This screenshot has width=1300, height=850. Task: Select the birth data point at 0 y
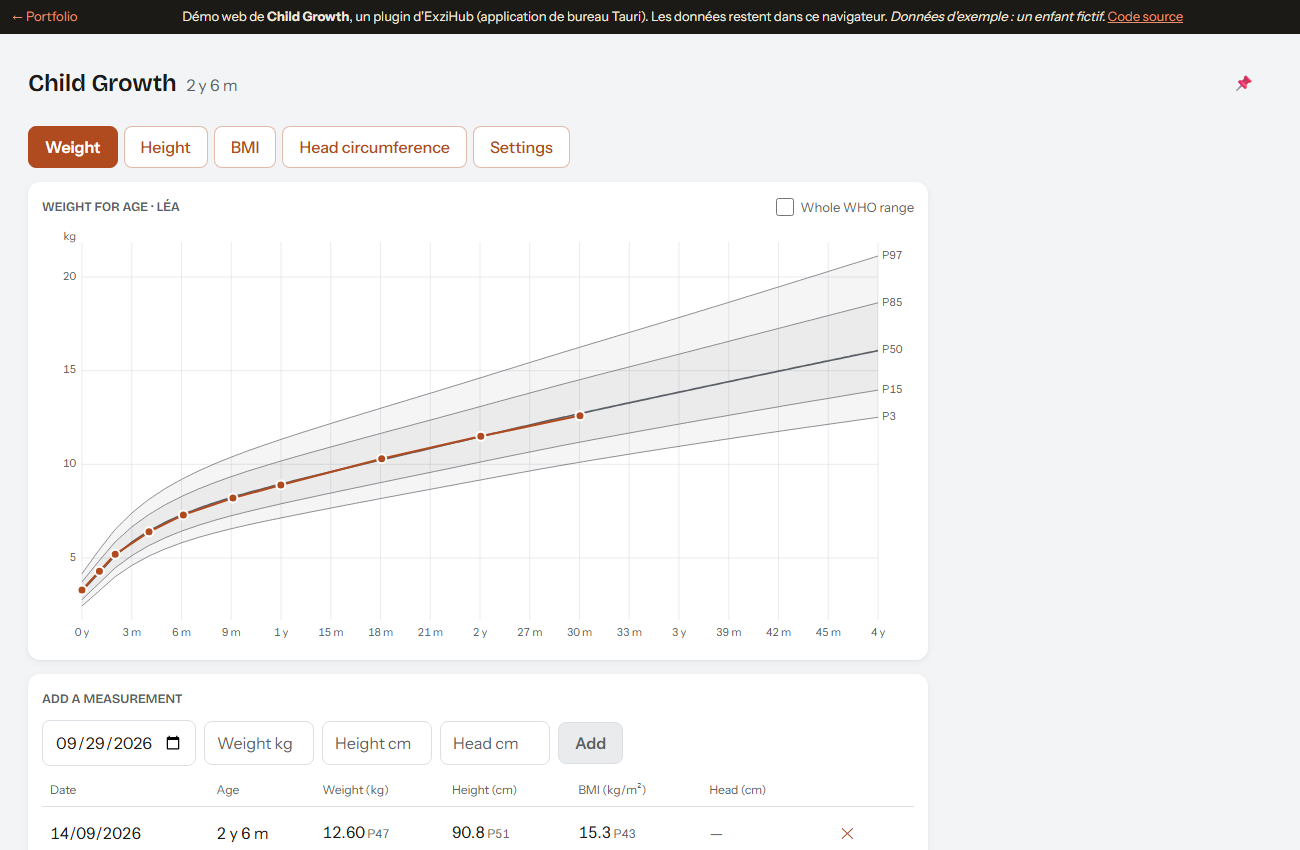(x=82, y=590)
